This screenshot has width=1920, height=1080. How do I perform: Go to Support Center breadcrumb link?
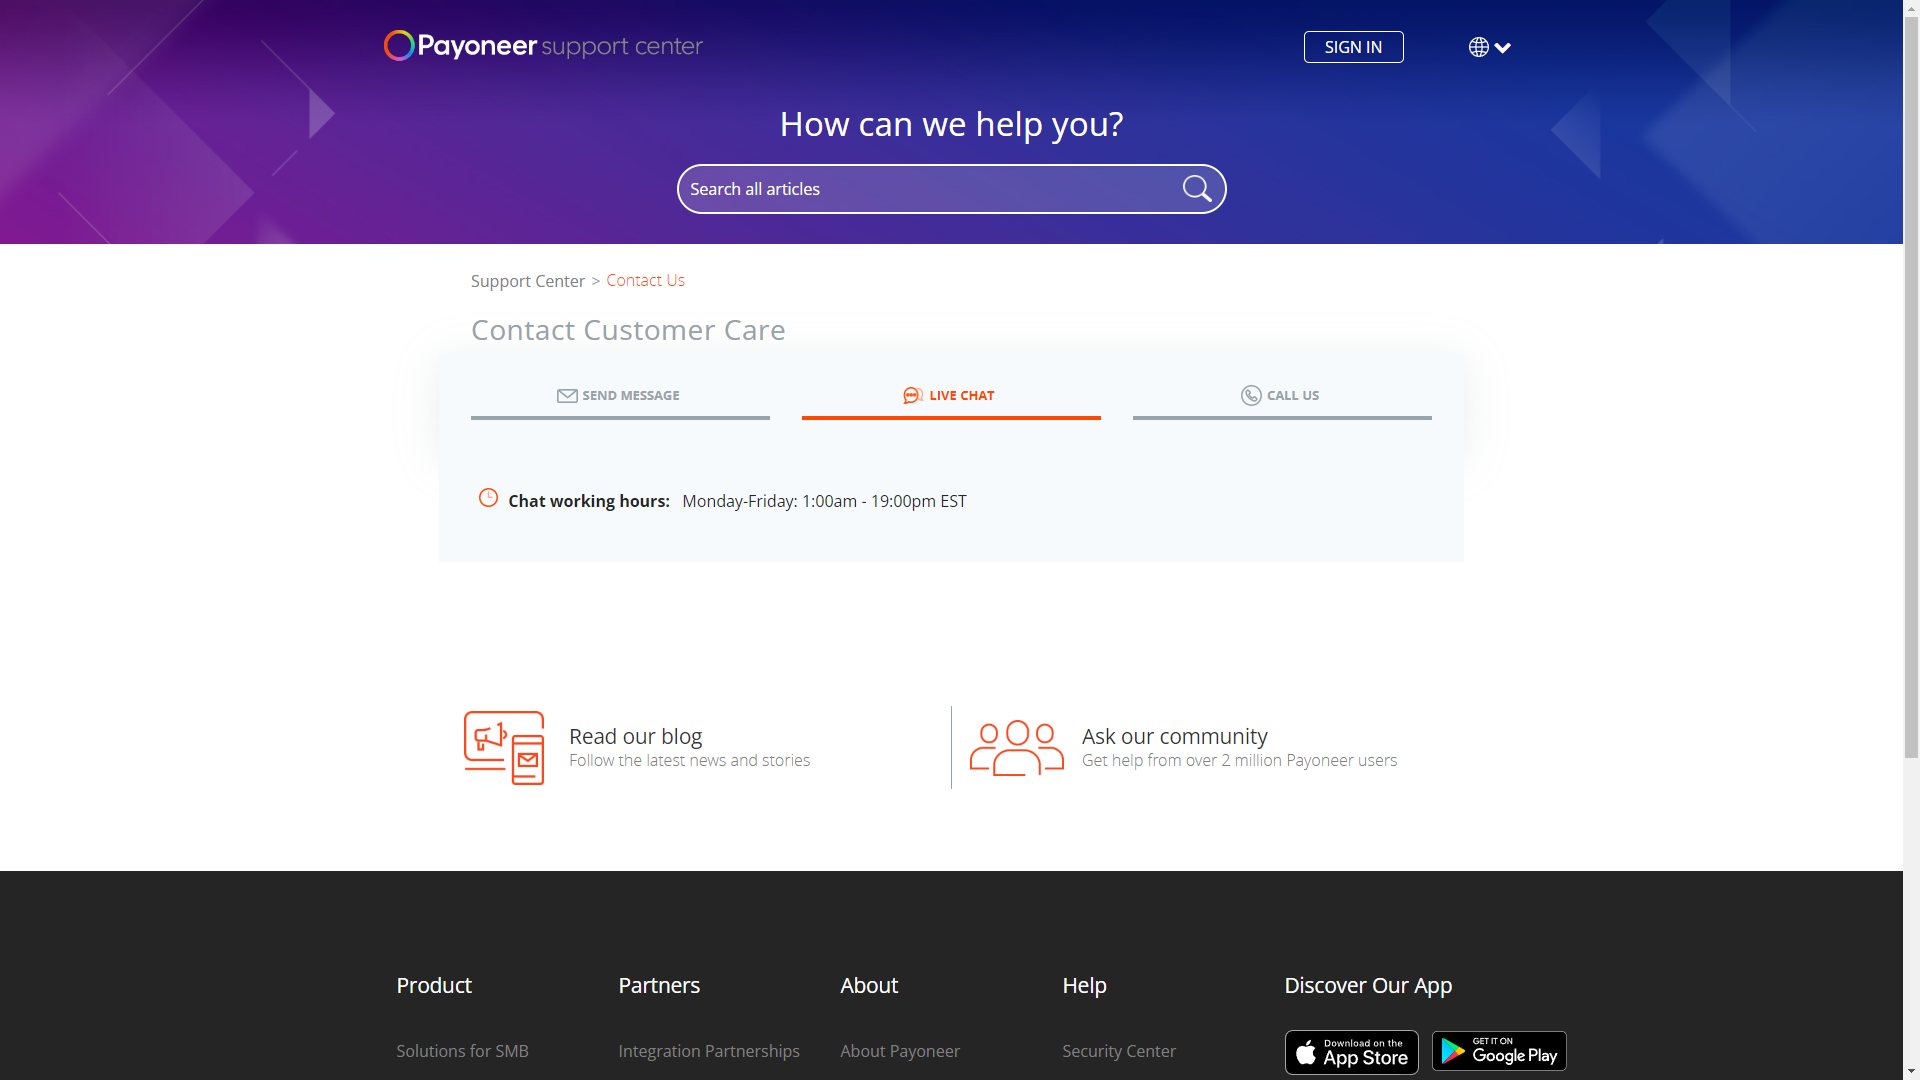[527, 281]
